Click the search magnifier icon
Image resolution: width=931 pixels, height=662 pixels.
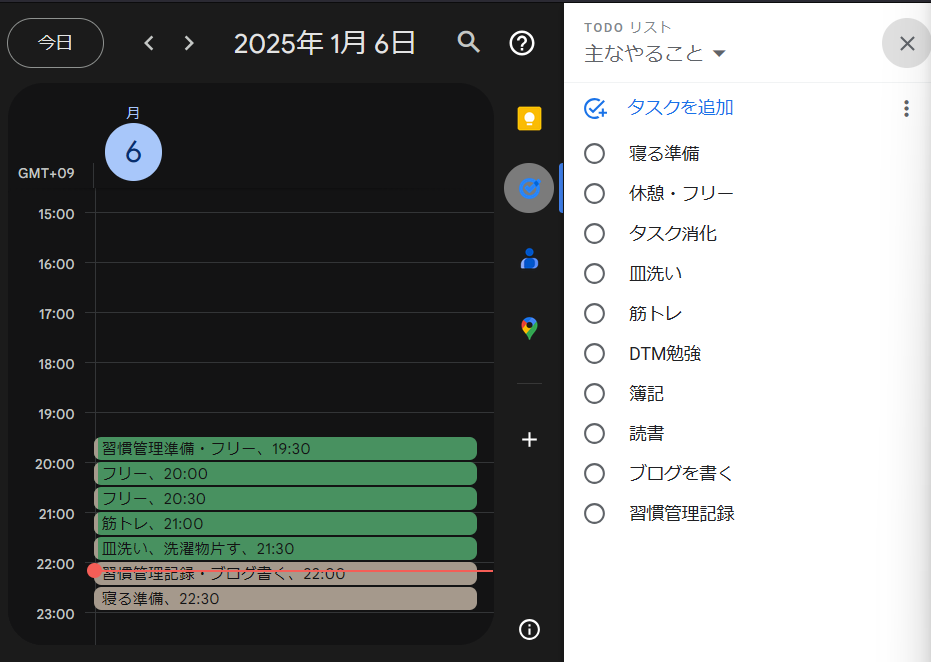469,42
